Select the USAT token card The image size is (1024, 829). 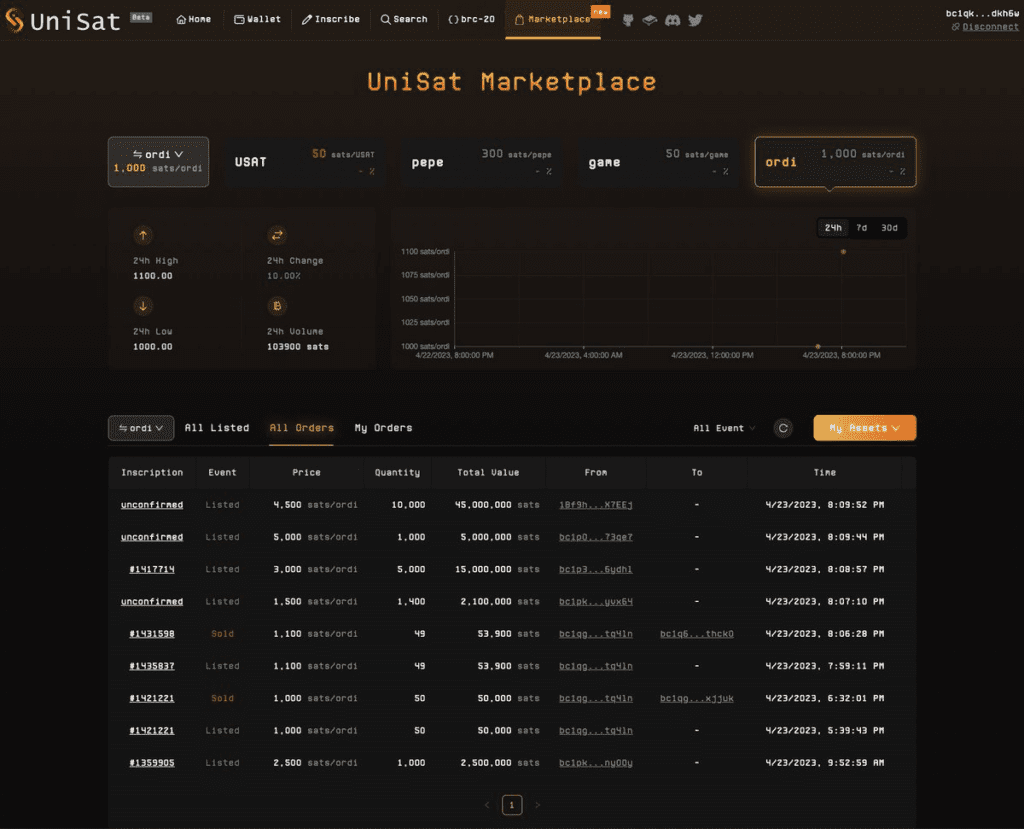click(304, 162)
